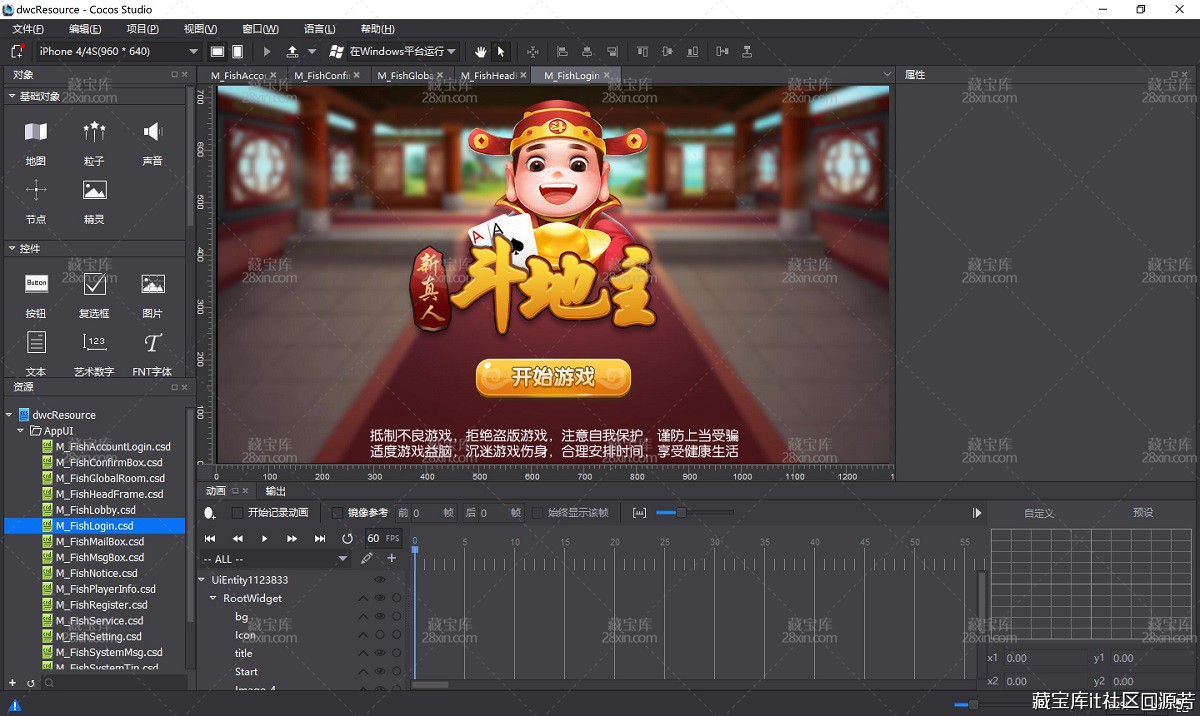Click the add animation plus icon
Image resolution: width=1200 pixels, height=716 pixels.
391,558
